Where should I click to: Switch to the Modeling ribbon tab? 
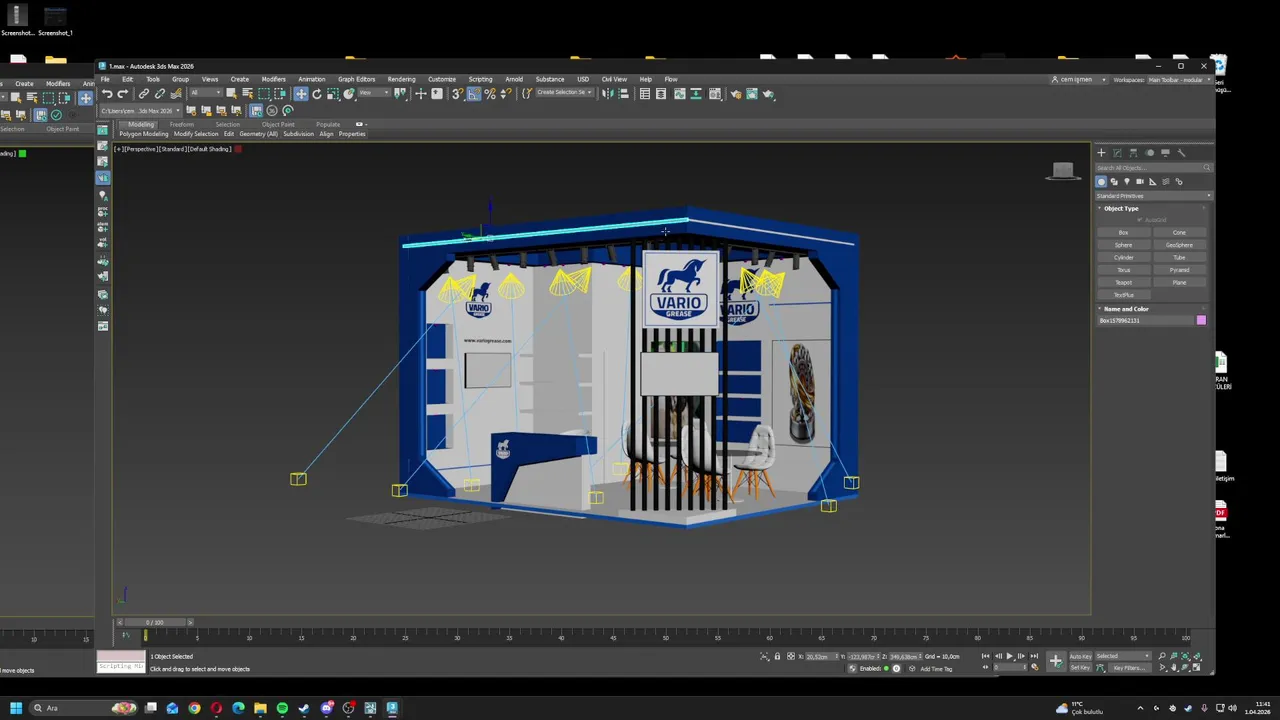[x=141, y=124]
